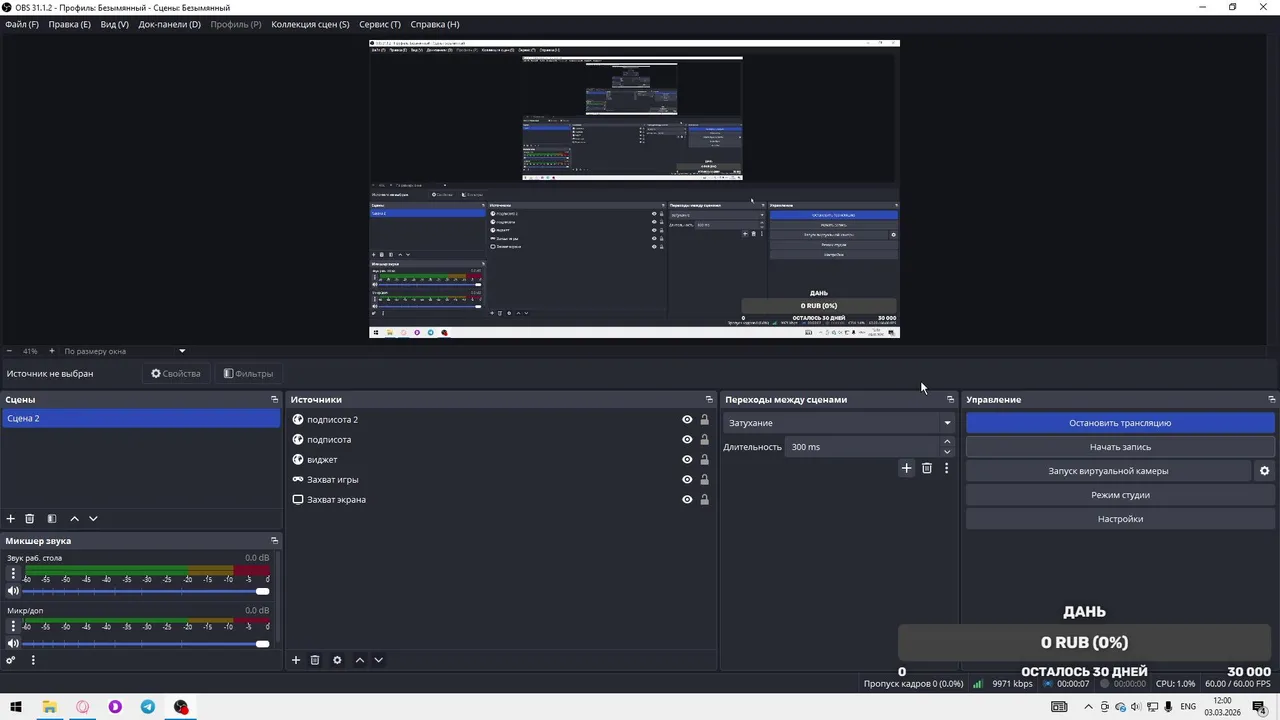The height and width of the screenshot is (720, 1280).
Task: Click Запуск виртуальной камеры button
Action: point(1108,471)
